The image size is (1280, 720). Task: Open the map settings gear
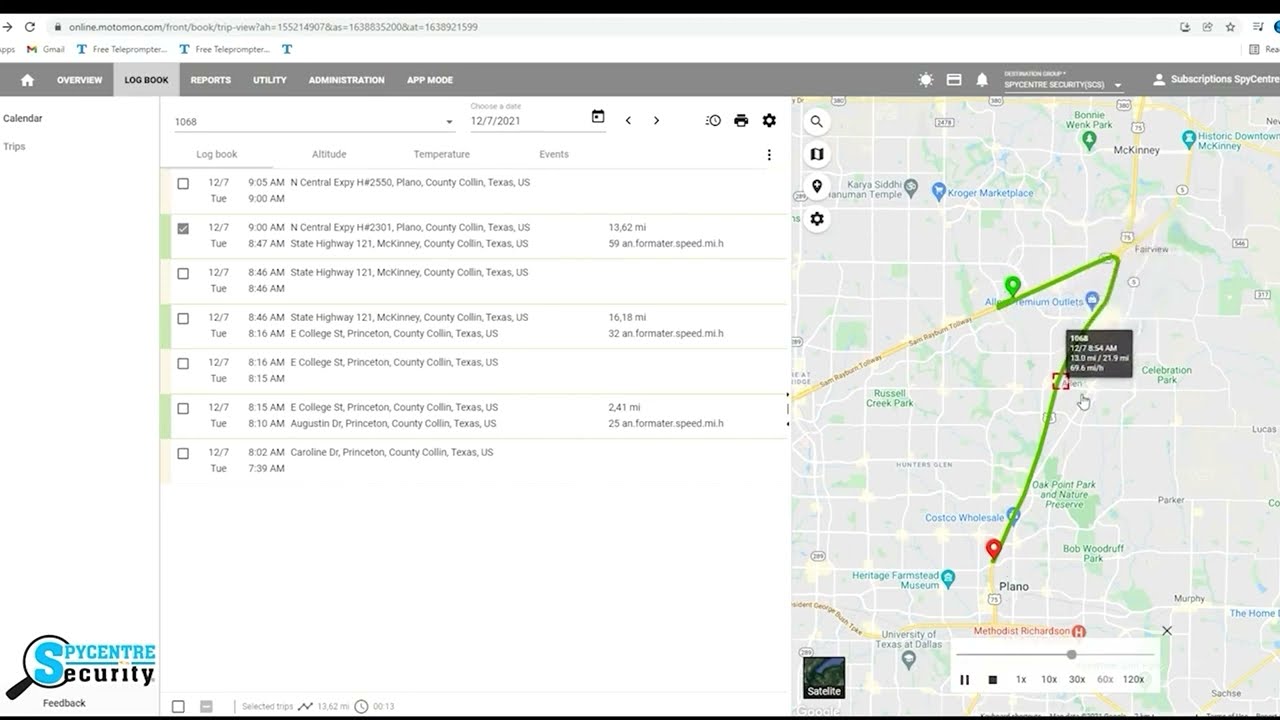coord(817,219)
